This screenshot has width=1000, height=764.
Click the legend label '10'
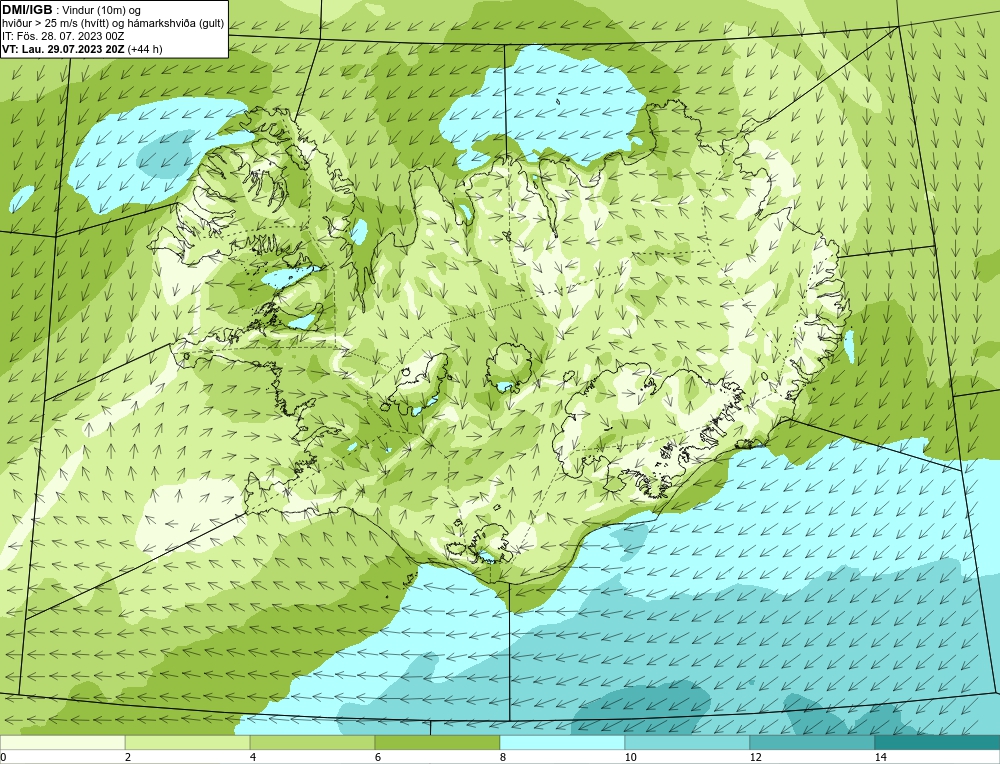coord(631,757)
